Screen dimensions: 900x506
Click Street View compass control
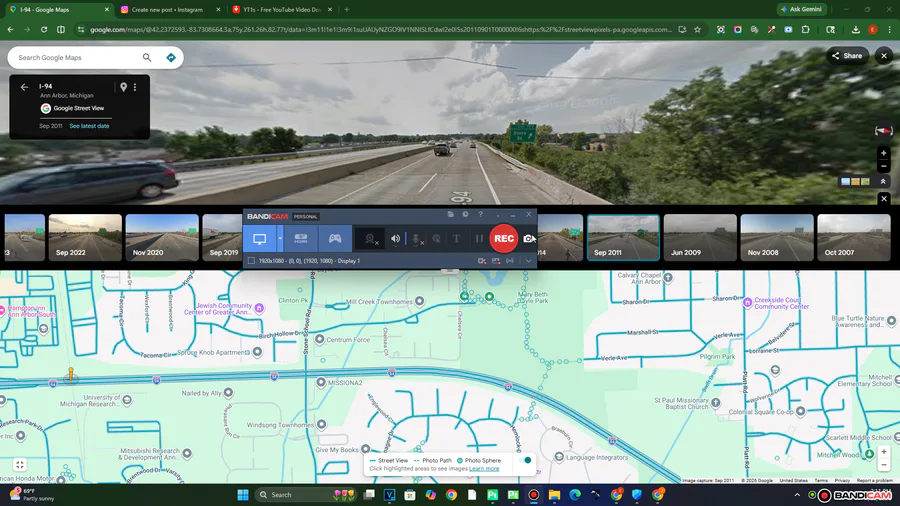point(883,131)
